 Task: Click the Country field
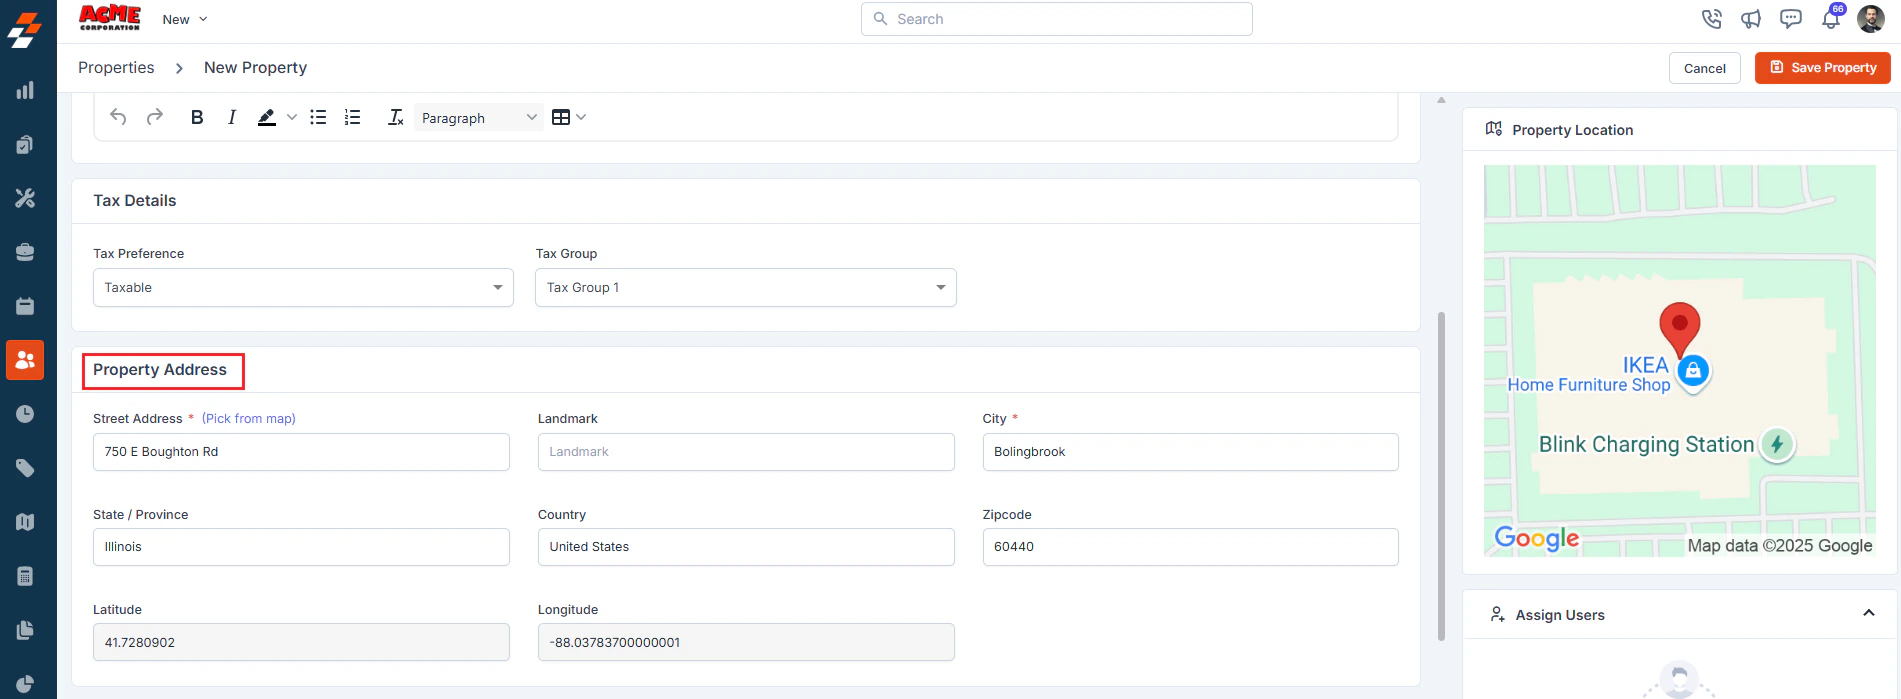(x=746, y=547)
